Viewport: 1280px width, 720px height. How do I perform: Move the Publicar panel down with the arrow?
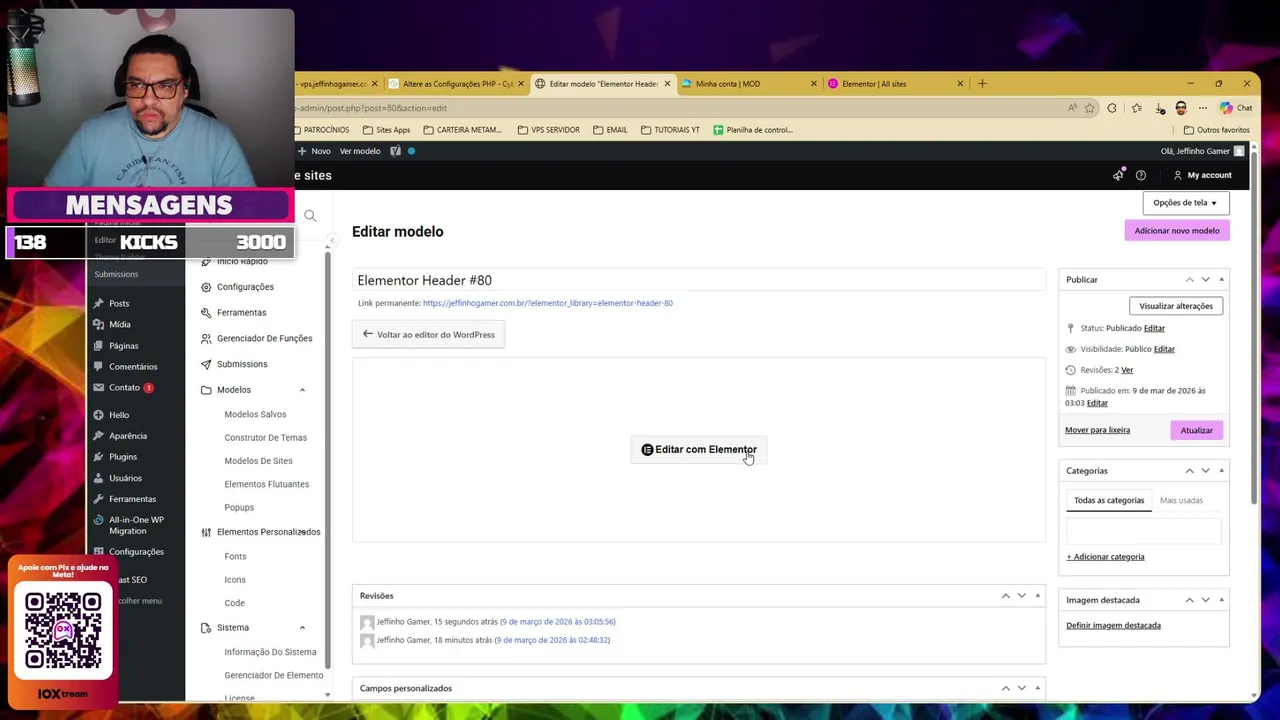pyautogui.click(x=1205, y=280)
